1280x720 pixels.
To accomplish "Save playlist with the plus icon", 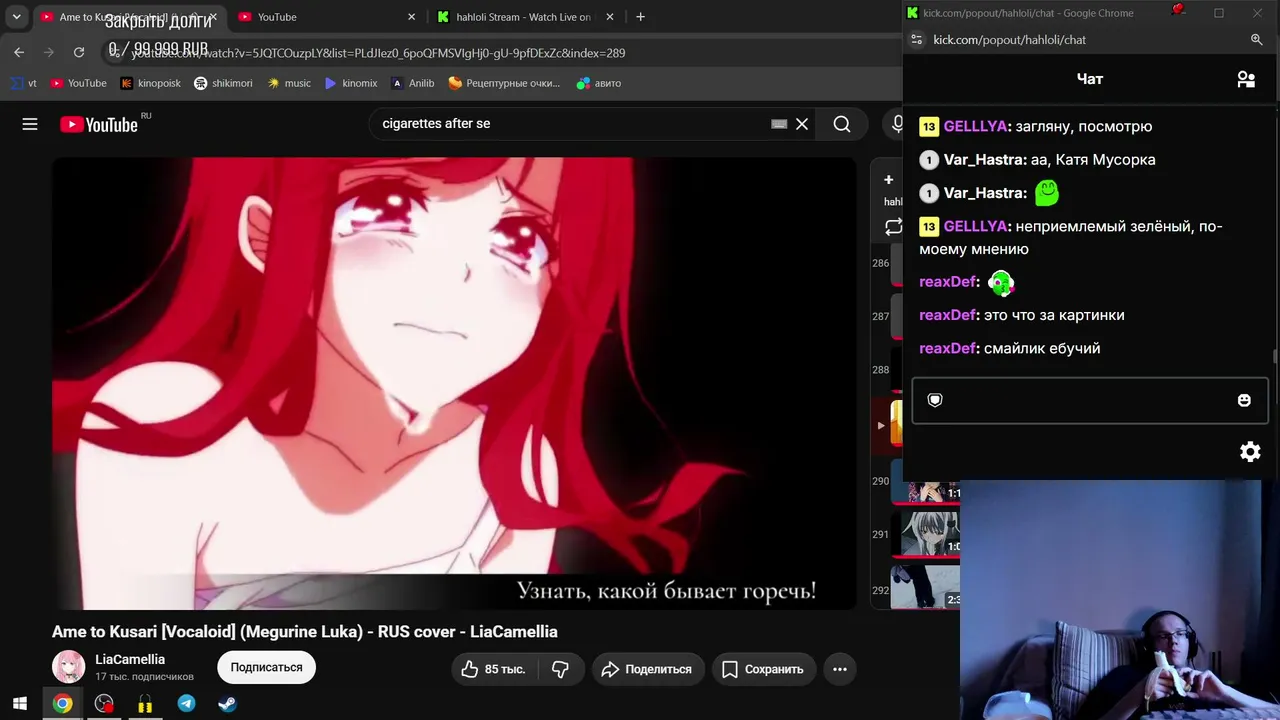I will click(x=888, y=180).
